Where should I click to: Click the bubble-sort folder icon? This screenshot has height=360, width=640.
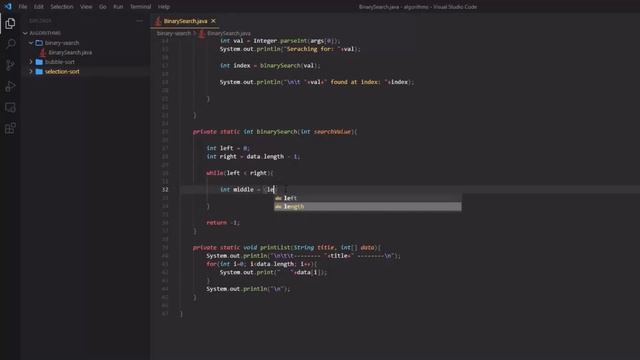[39, 62]
